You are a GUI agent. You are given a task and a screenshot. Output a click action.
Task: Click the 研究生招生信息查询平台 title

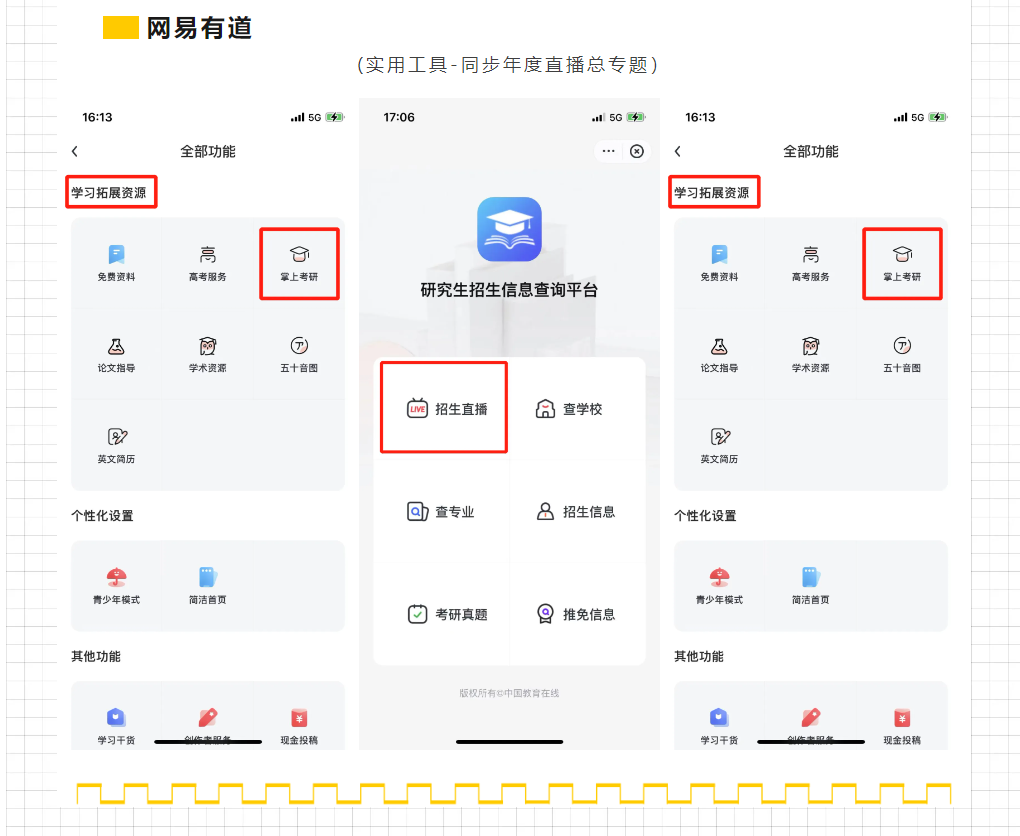click(509, 290)
